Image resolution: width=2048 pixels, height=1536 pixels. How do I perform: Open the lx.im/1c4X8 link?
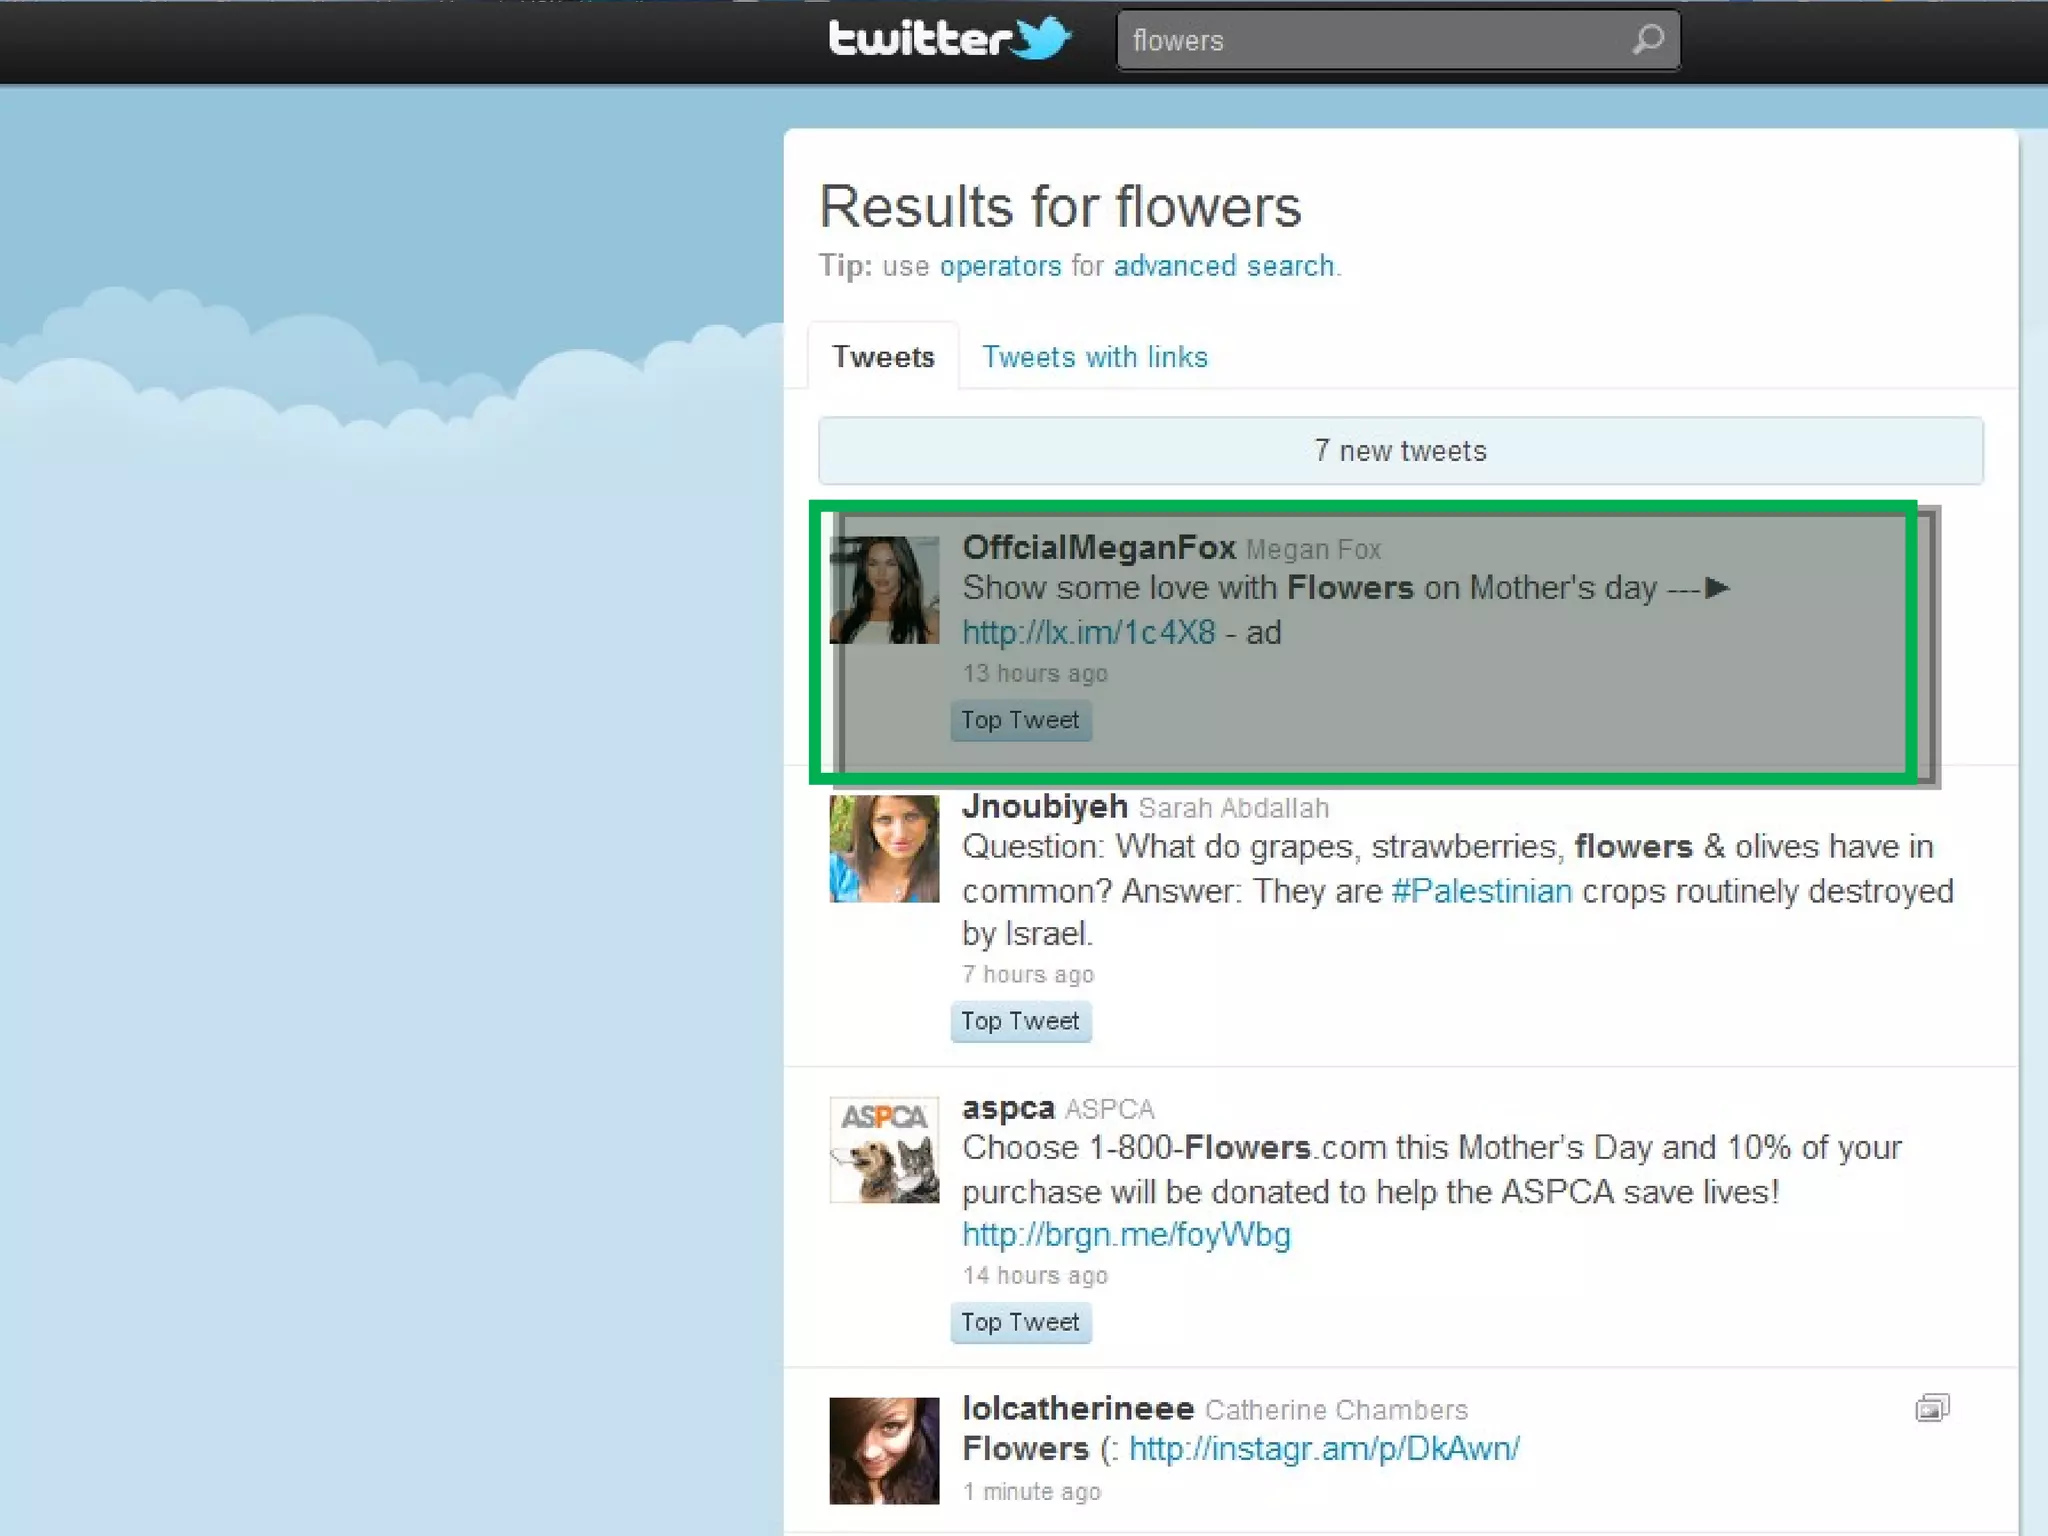coord(1088,632)
